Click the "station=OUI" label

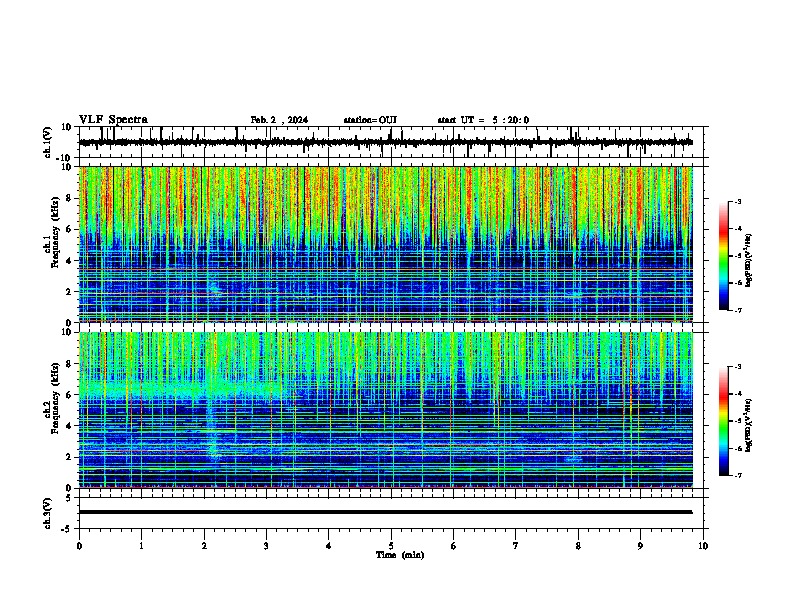tap(370, 120)
